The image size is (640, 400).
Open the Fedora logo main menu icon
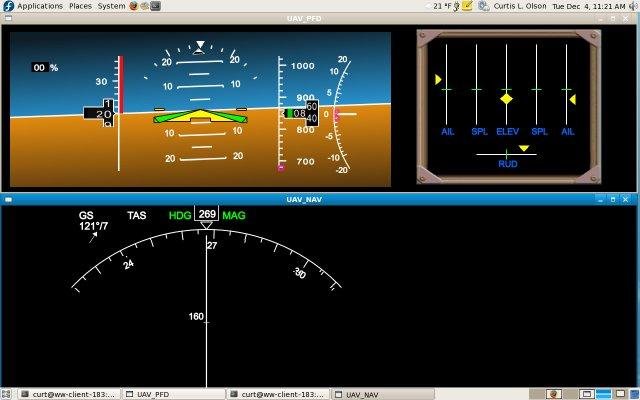tap(8, 6)
